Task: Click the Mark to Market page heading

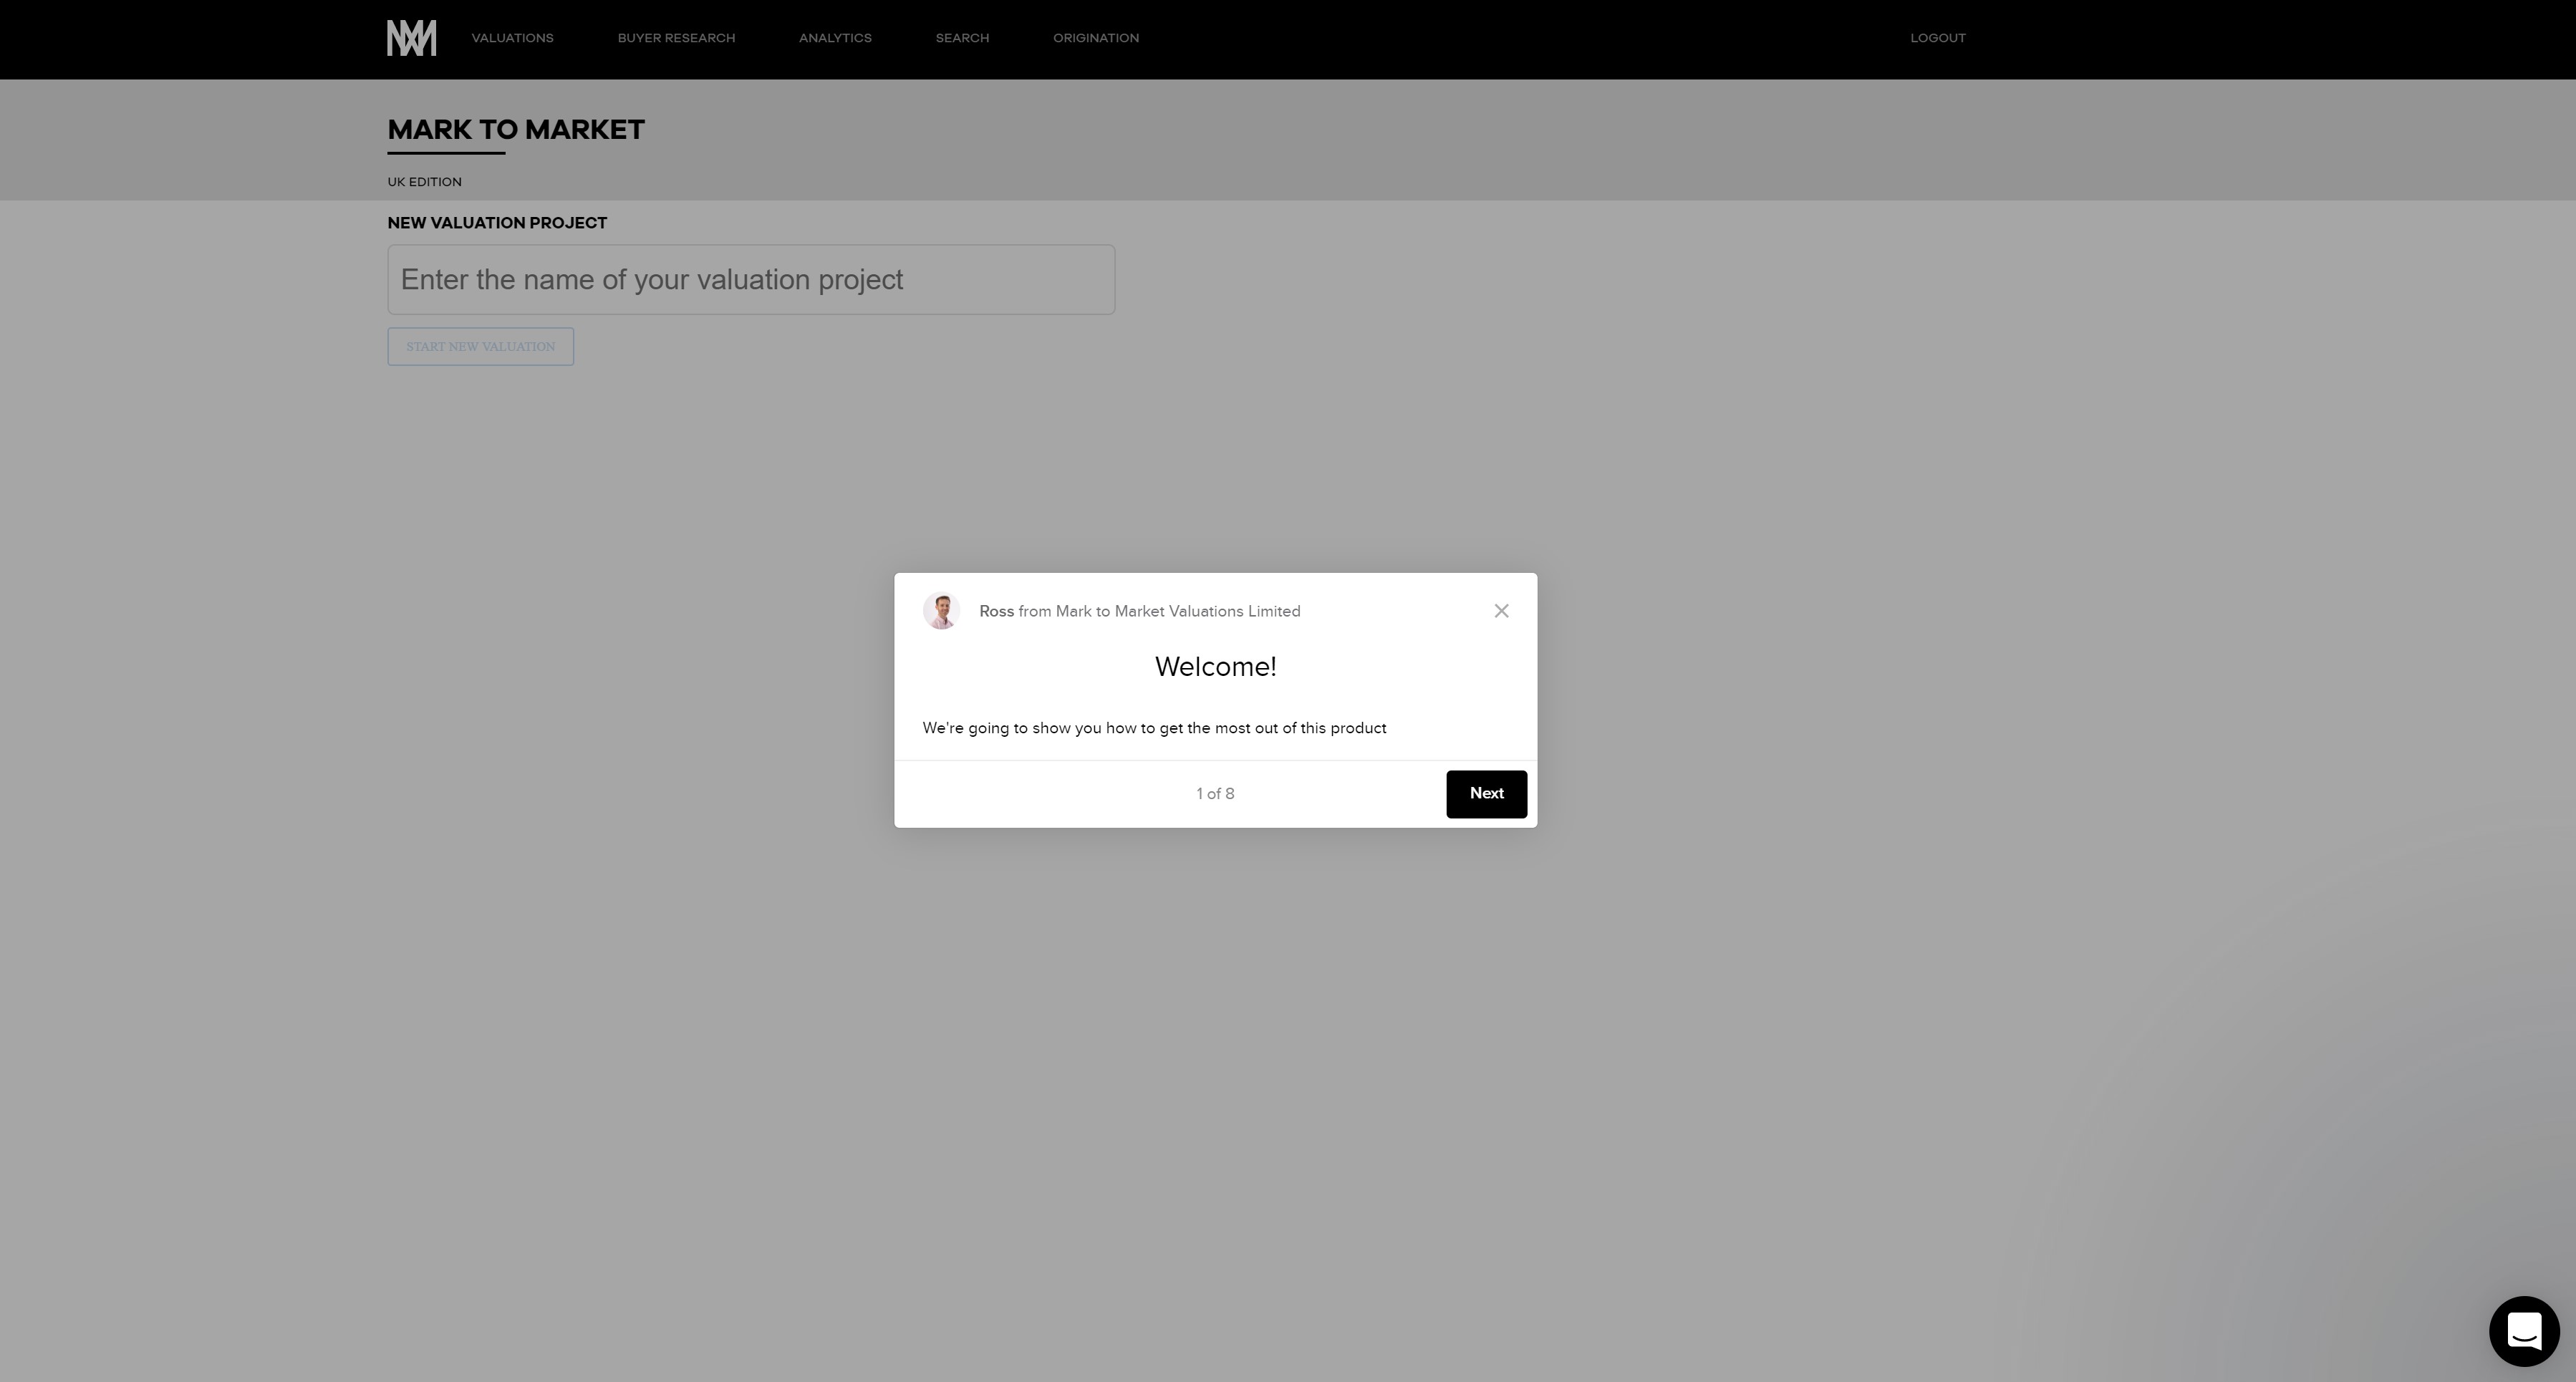Action: (x=516, y=130)
